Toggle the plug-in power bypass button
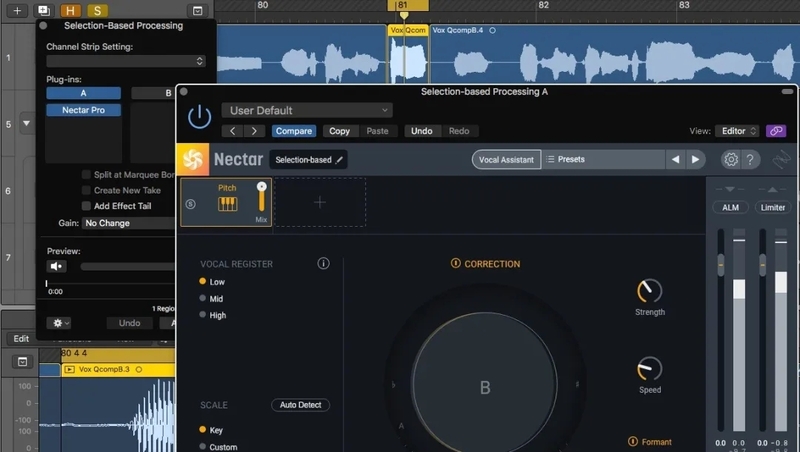 199,117
